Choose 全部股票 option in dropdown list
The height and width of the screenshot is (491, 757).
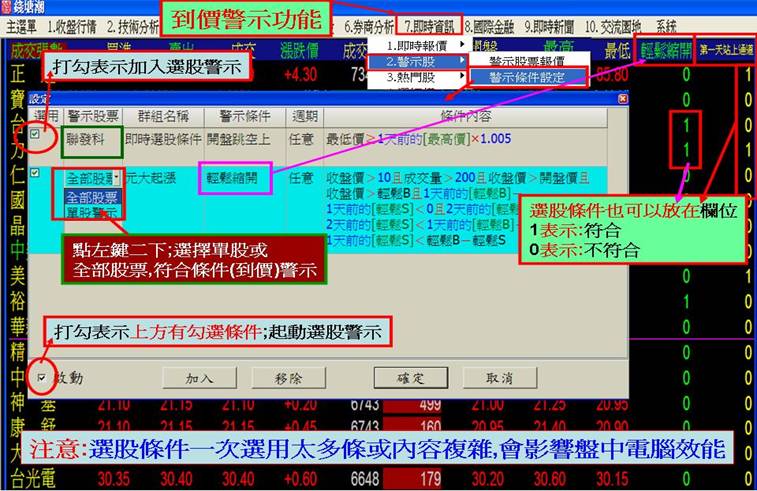tap(92, 197)
